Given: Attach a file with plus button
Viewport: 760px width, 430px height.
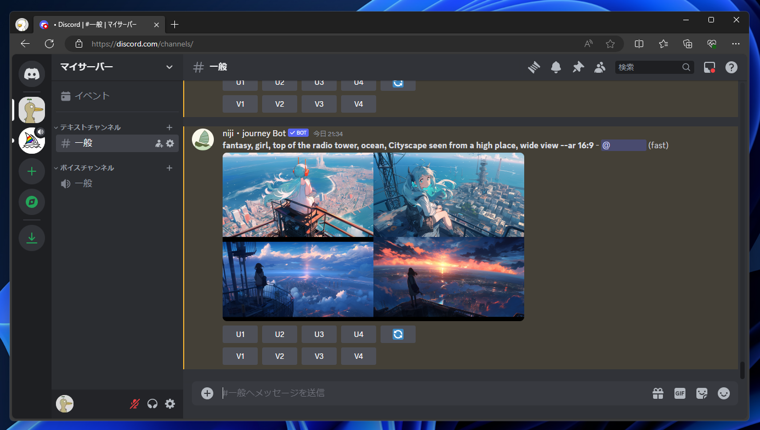Looking at the screenshot, I should click(x=207, y=393).
